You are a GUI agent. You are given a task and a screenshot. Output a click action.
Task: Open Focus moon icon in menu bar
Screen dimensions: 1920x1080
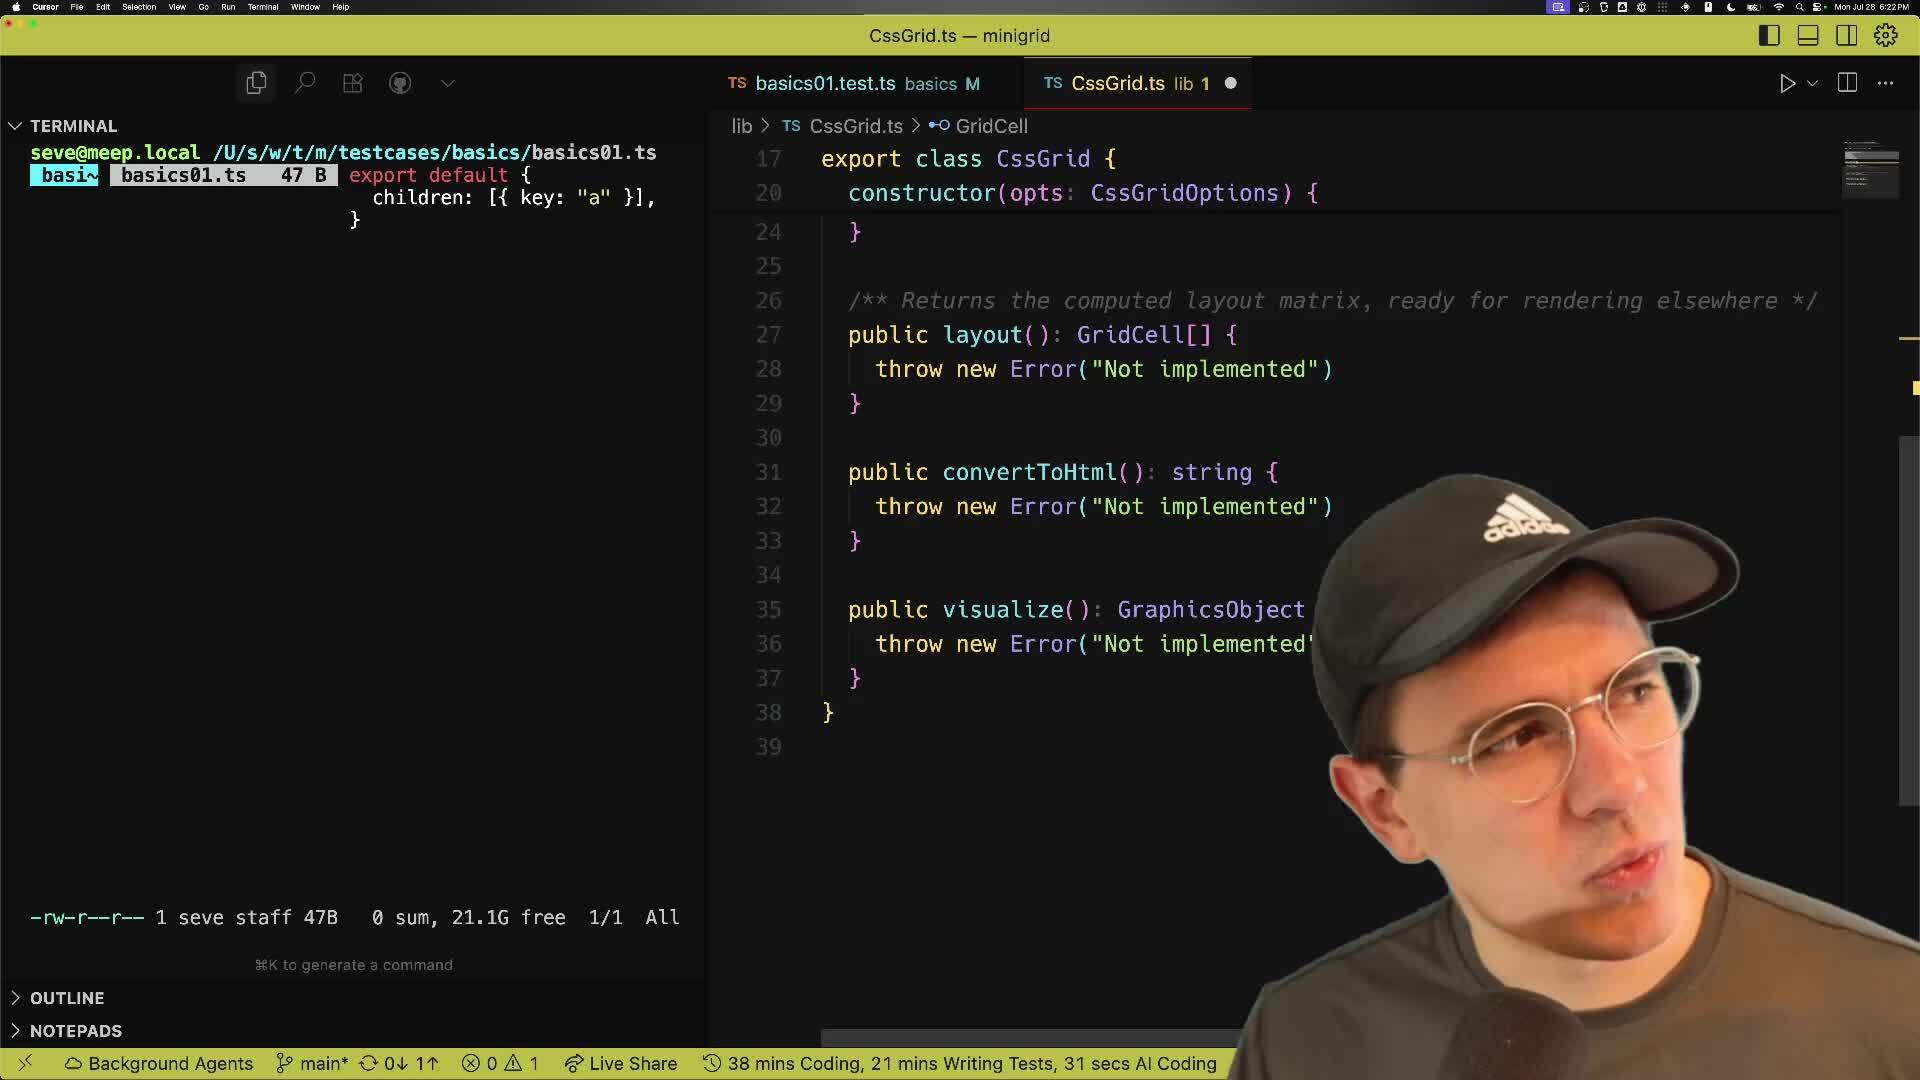tap(1731, 7)
